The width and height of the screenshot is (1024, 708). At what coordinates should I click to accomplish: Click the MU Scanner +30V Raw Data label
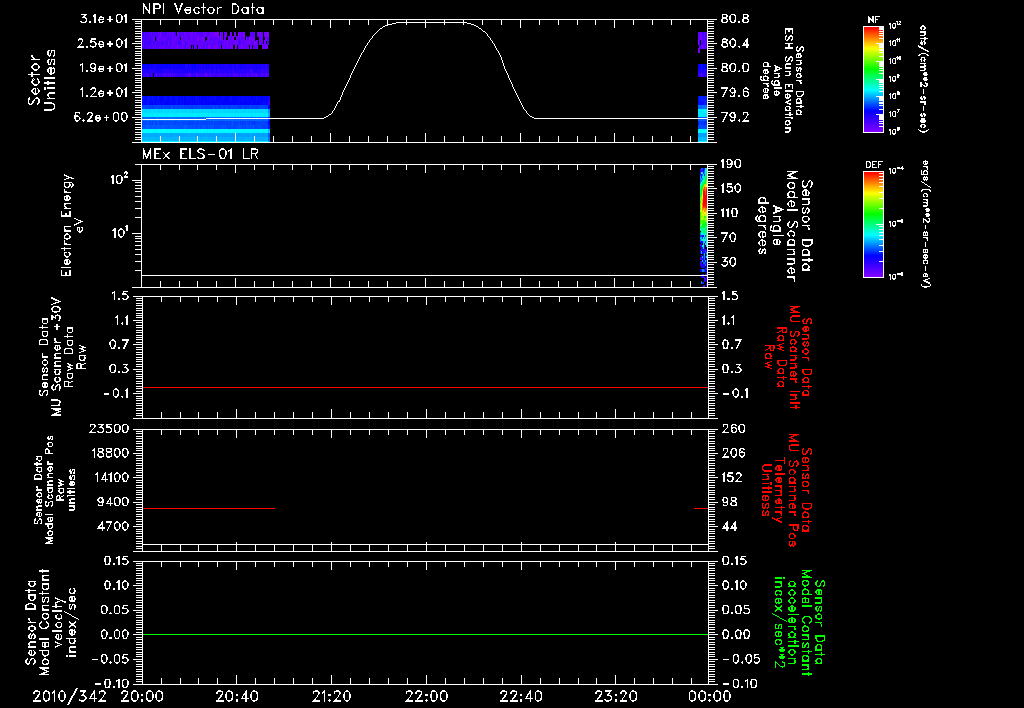[62, 357]
